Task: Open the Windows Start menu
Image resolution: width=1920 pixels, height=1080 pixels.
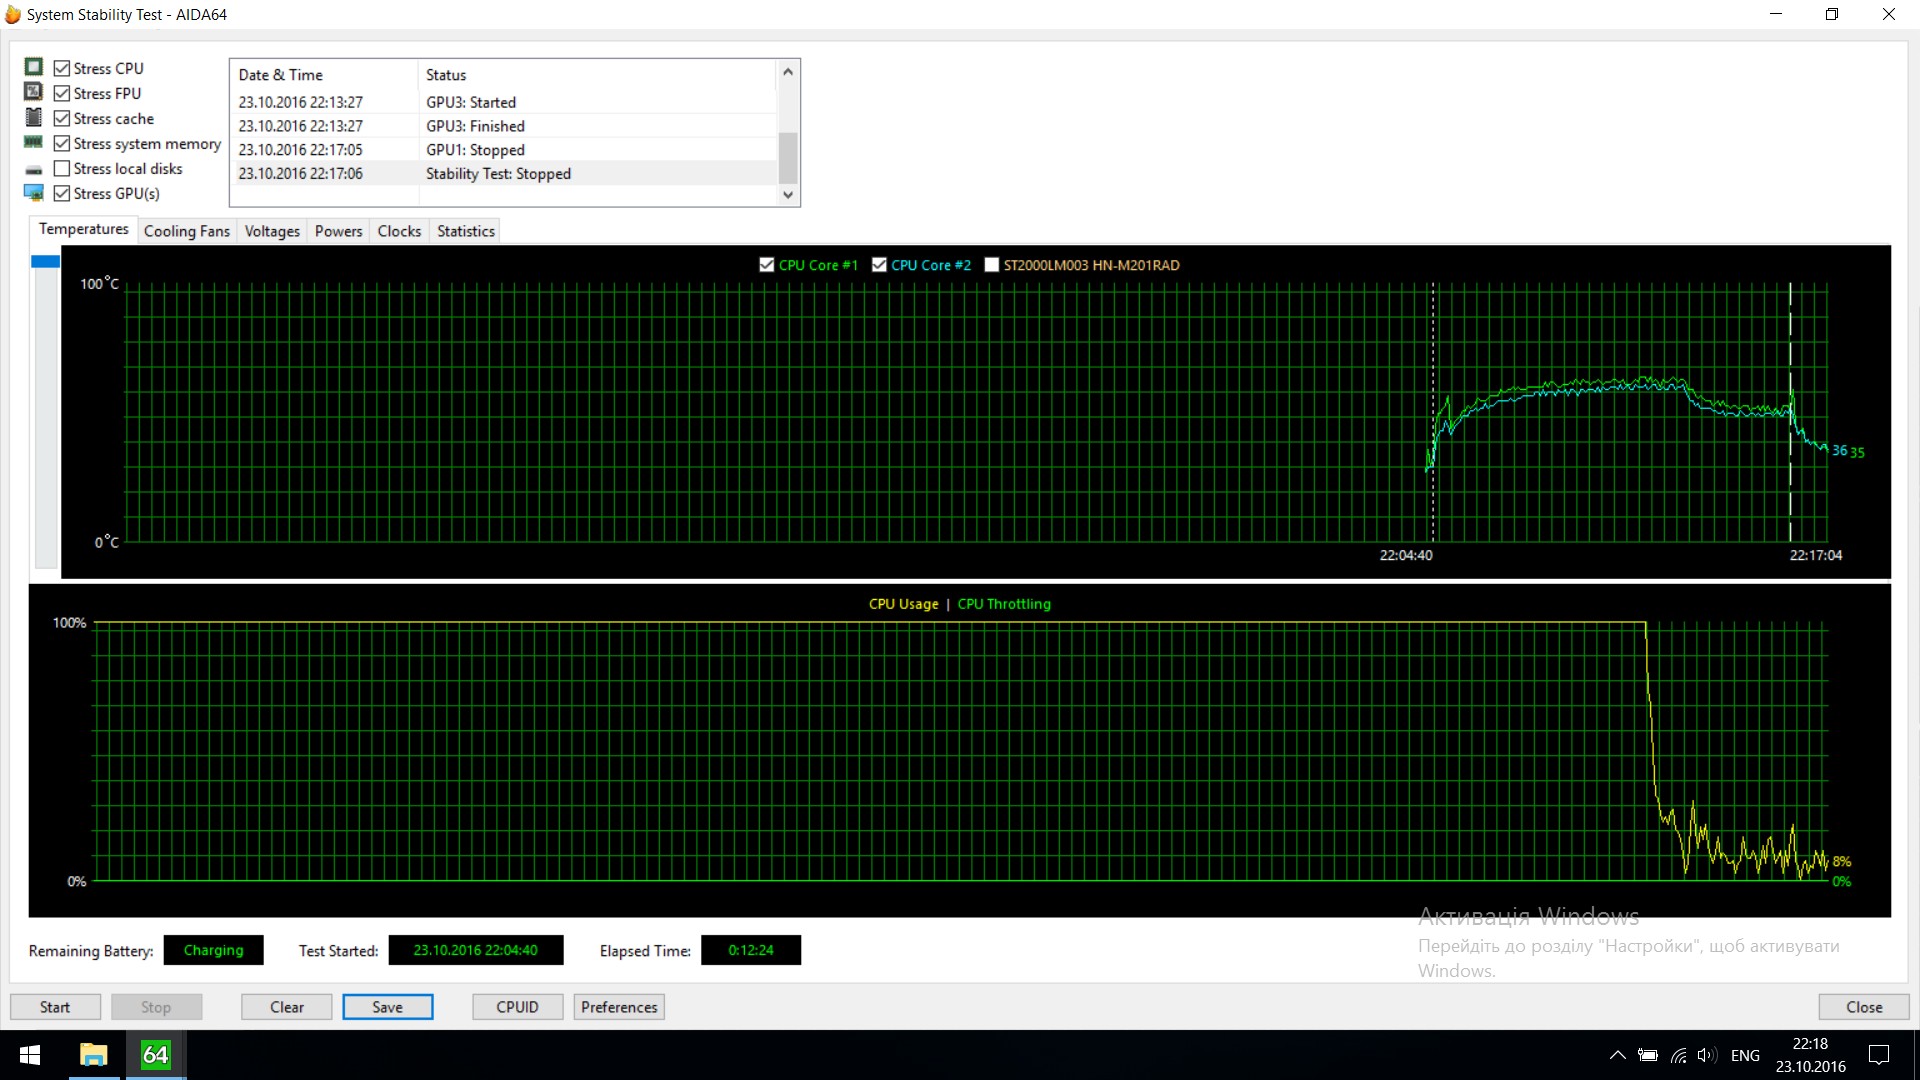Action: pos(30,1055)
